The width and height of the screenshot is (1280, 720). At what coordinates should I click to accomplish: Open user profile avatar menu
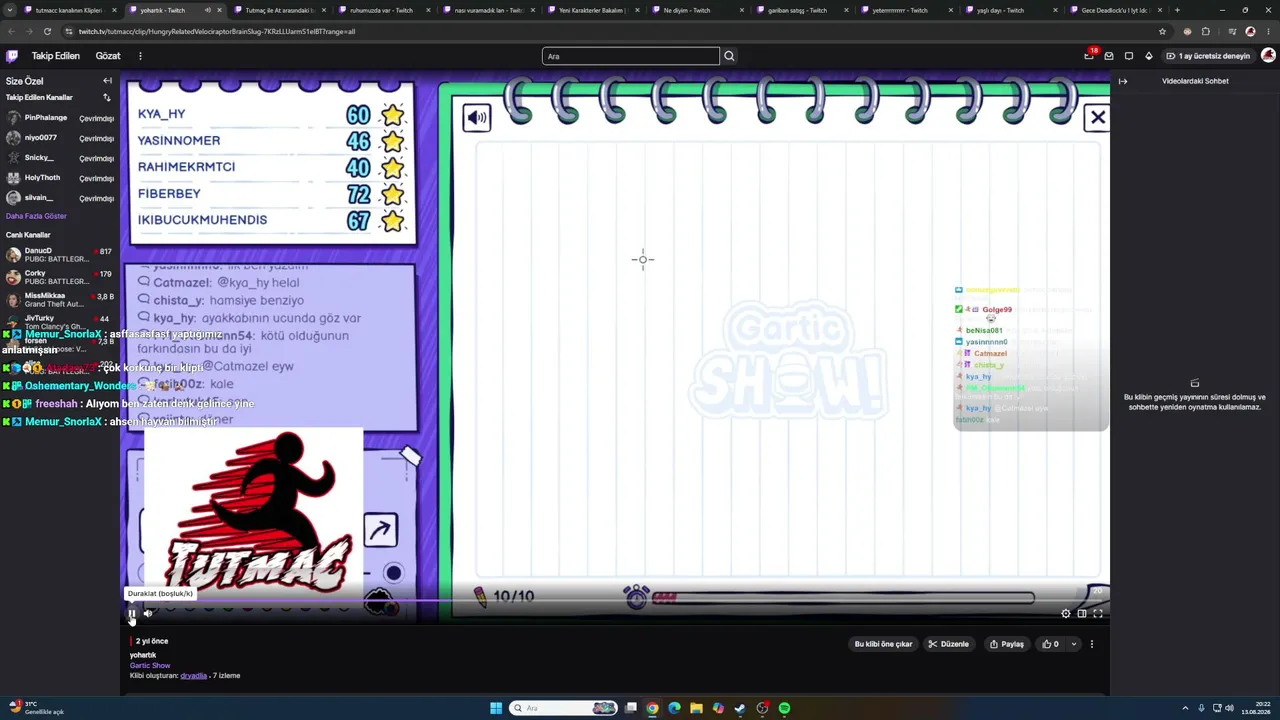click(1268, 56)
